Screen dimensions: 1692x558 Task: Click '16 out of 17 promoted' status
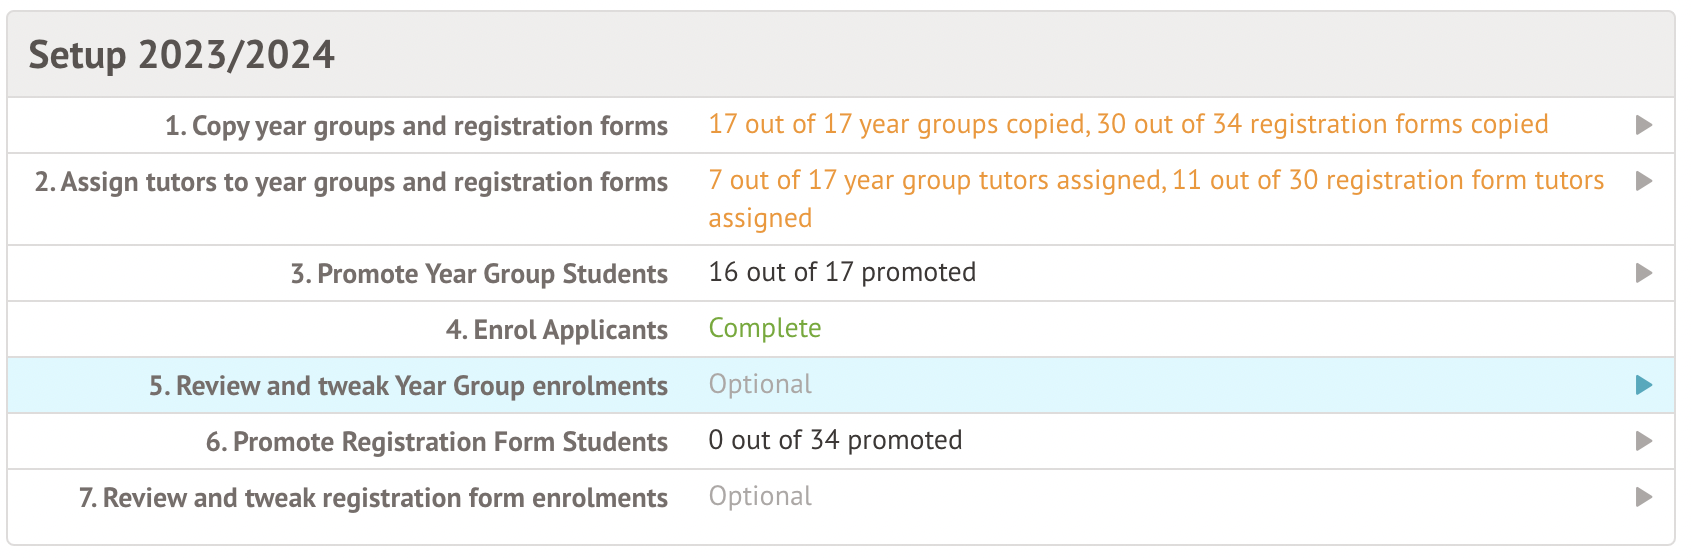(x=842, y=272)
